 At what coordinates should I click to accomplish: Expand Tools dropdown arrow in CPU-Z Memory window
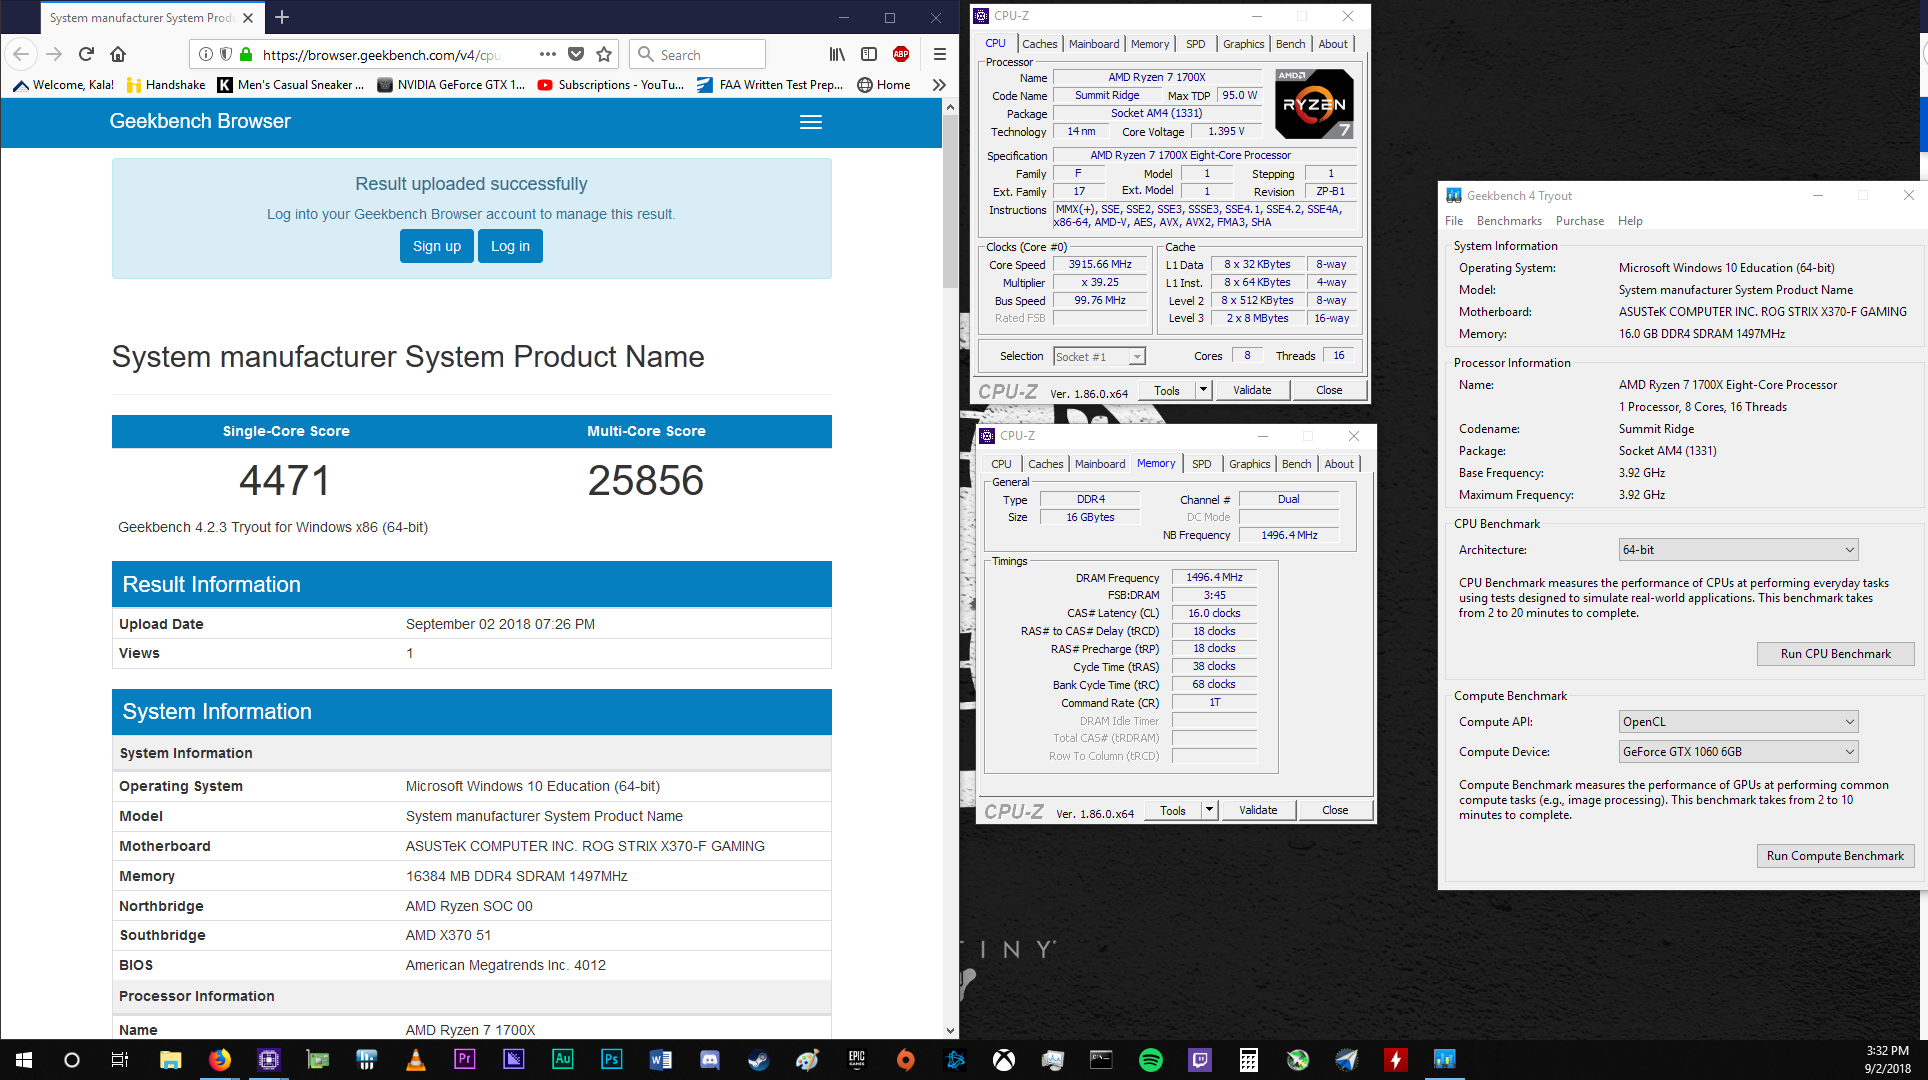[x=1210, y=810]
